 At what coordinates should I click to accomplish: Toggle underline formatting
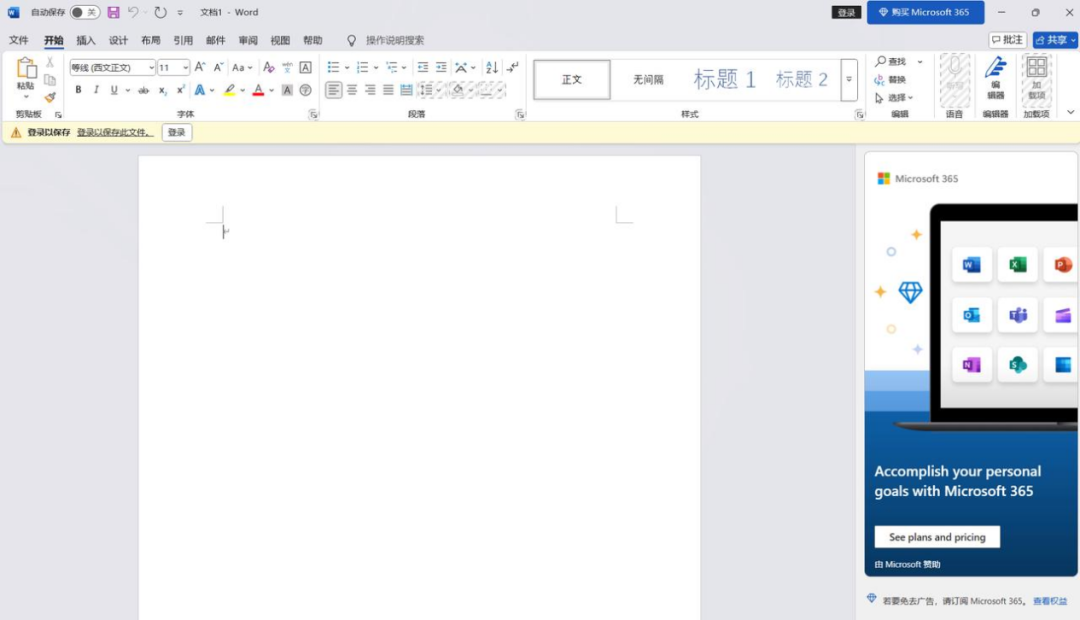[114, 90]
